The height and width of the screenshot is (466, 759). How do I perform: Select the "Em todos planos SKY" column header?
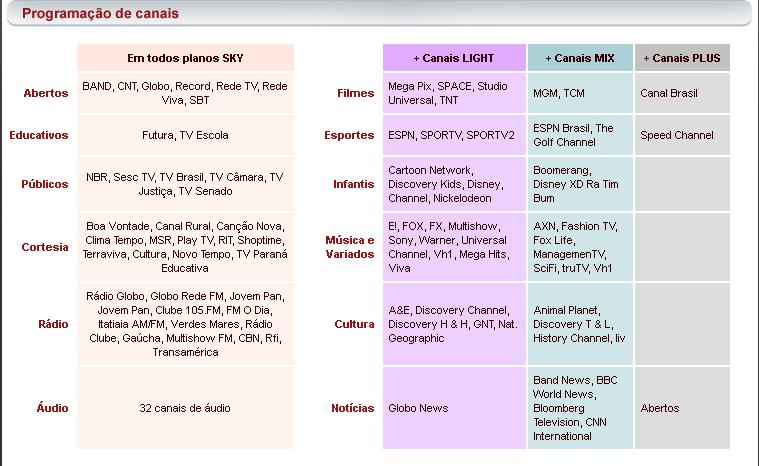click(x=185, y=58)
